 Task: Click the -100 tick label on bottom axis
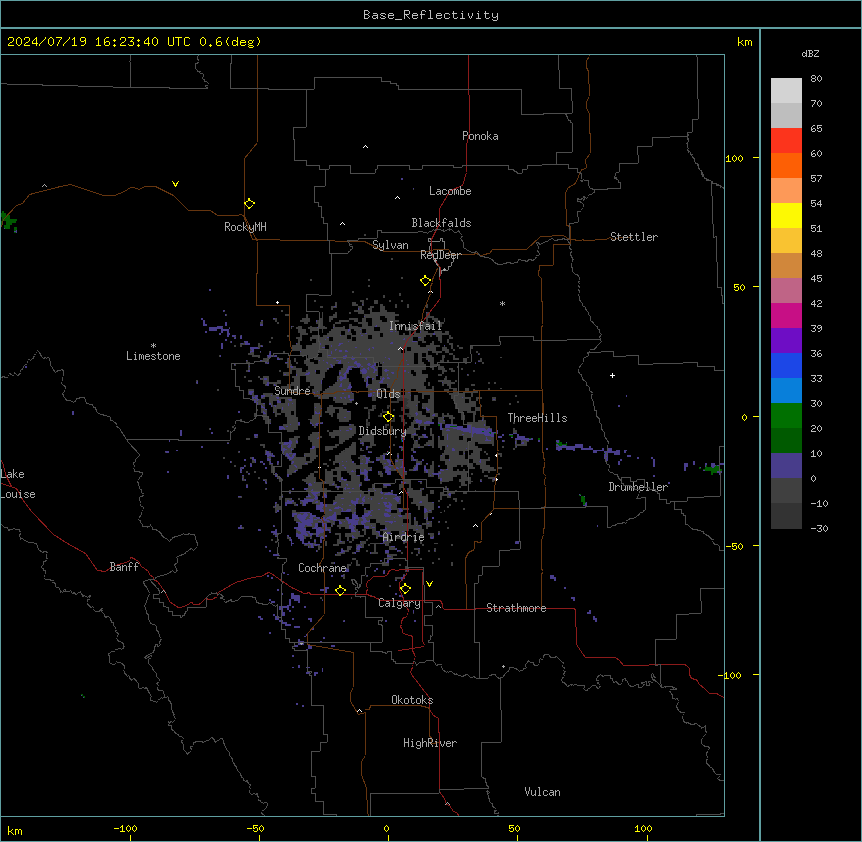(x=125, y=828)
